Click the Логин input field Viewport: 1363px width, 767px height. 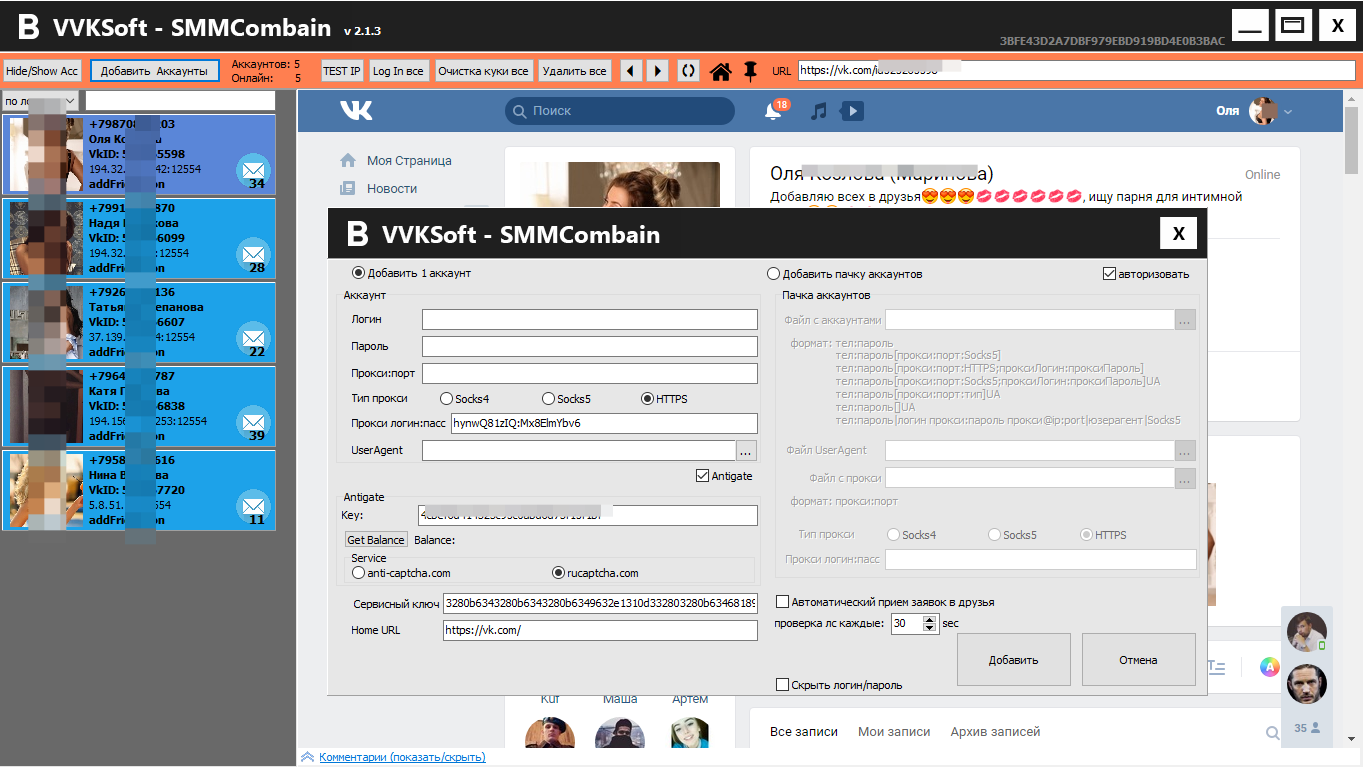pyautogui.click(x=589, y=319)
